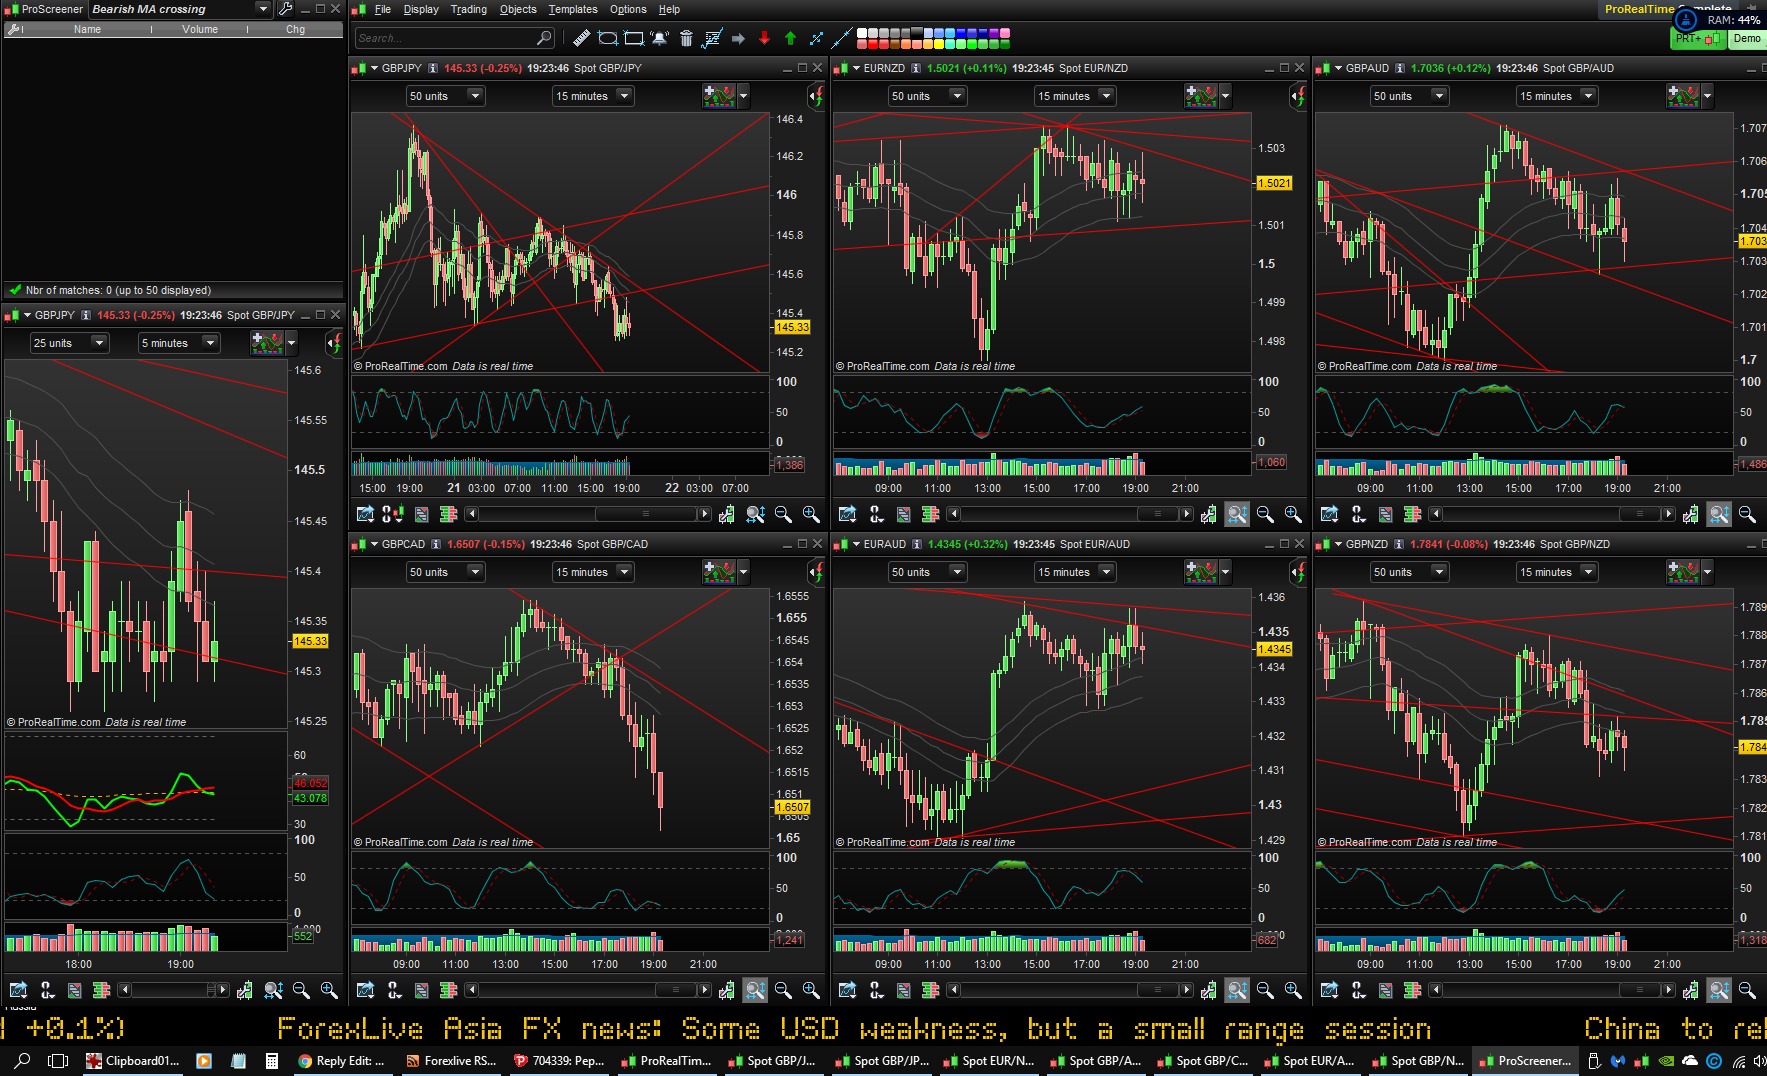Click horizontal zoom fit icon on GBPJPY 15-minute chart
Image resolution: width=1767 pixels, height=1076 pixels.
tap(755, 514)
